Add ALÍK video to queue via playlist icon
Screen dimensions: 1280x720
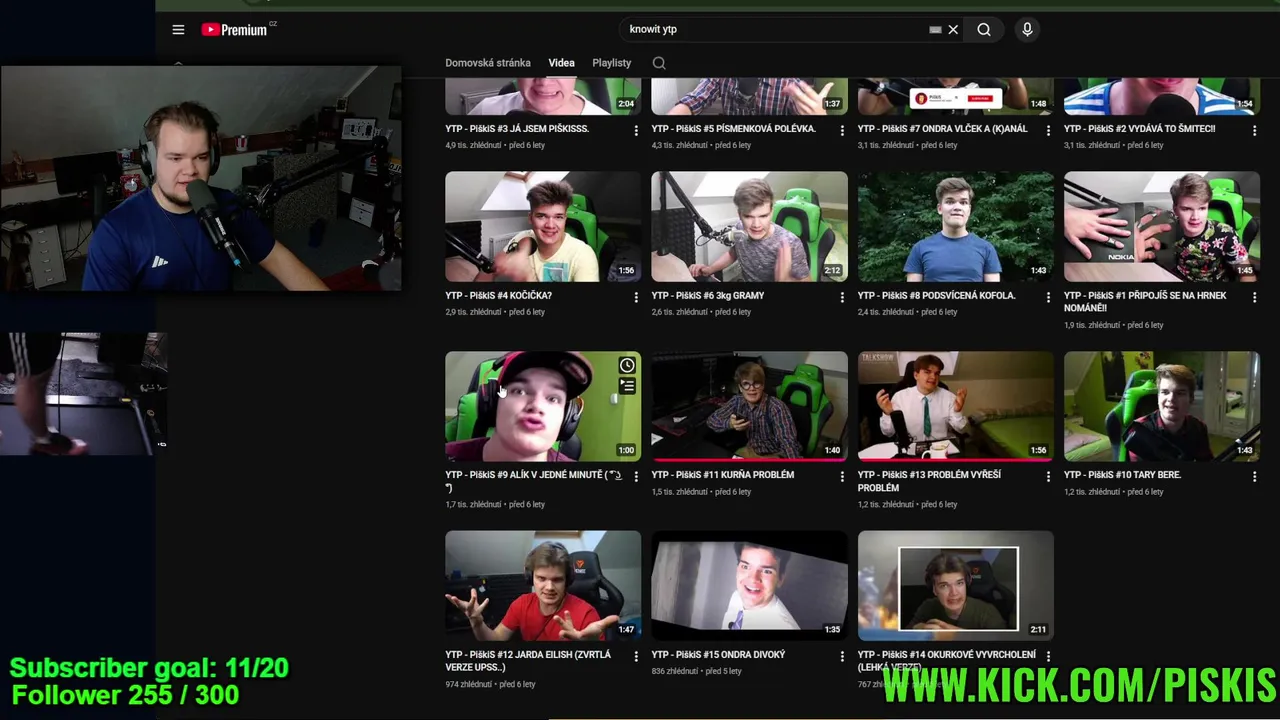point(627,385)
